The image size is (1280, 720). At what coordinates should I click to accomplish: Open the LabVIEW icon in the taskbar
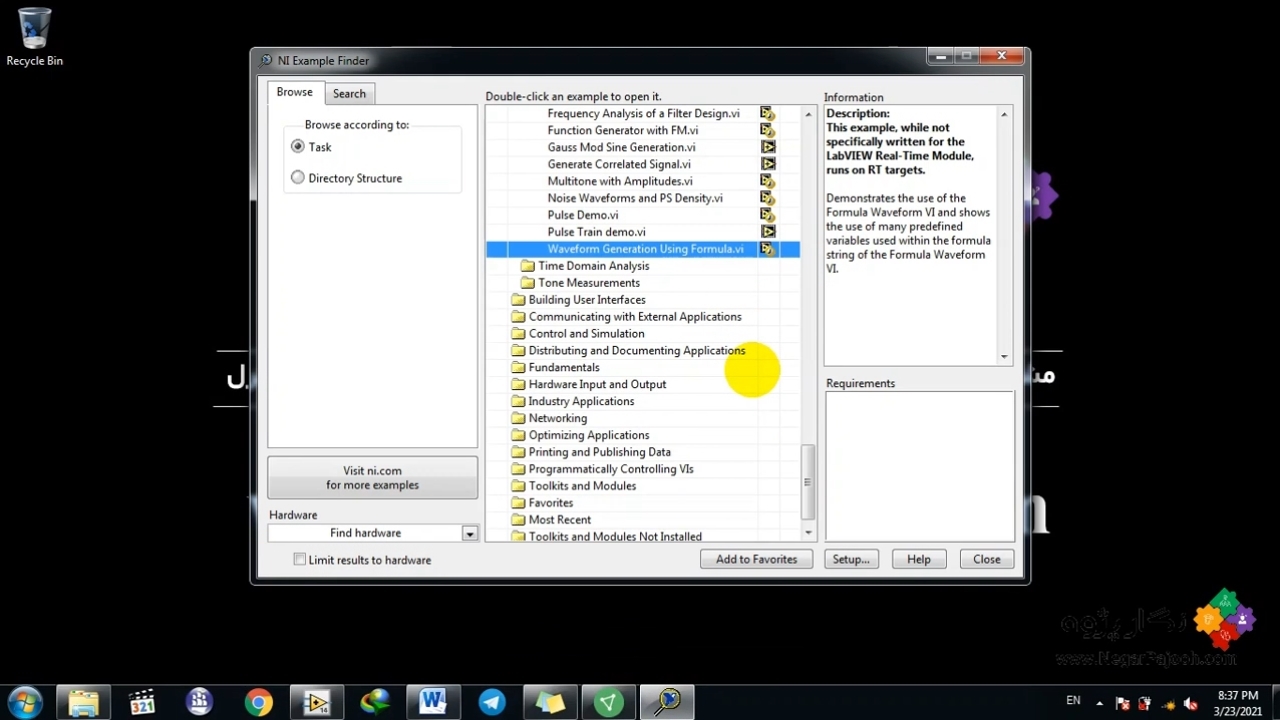(317, 702)
